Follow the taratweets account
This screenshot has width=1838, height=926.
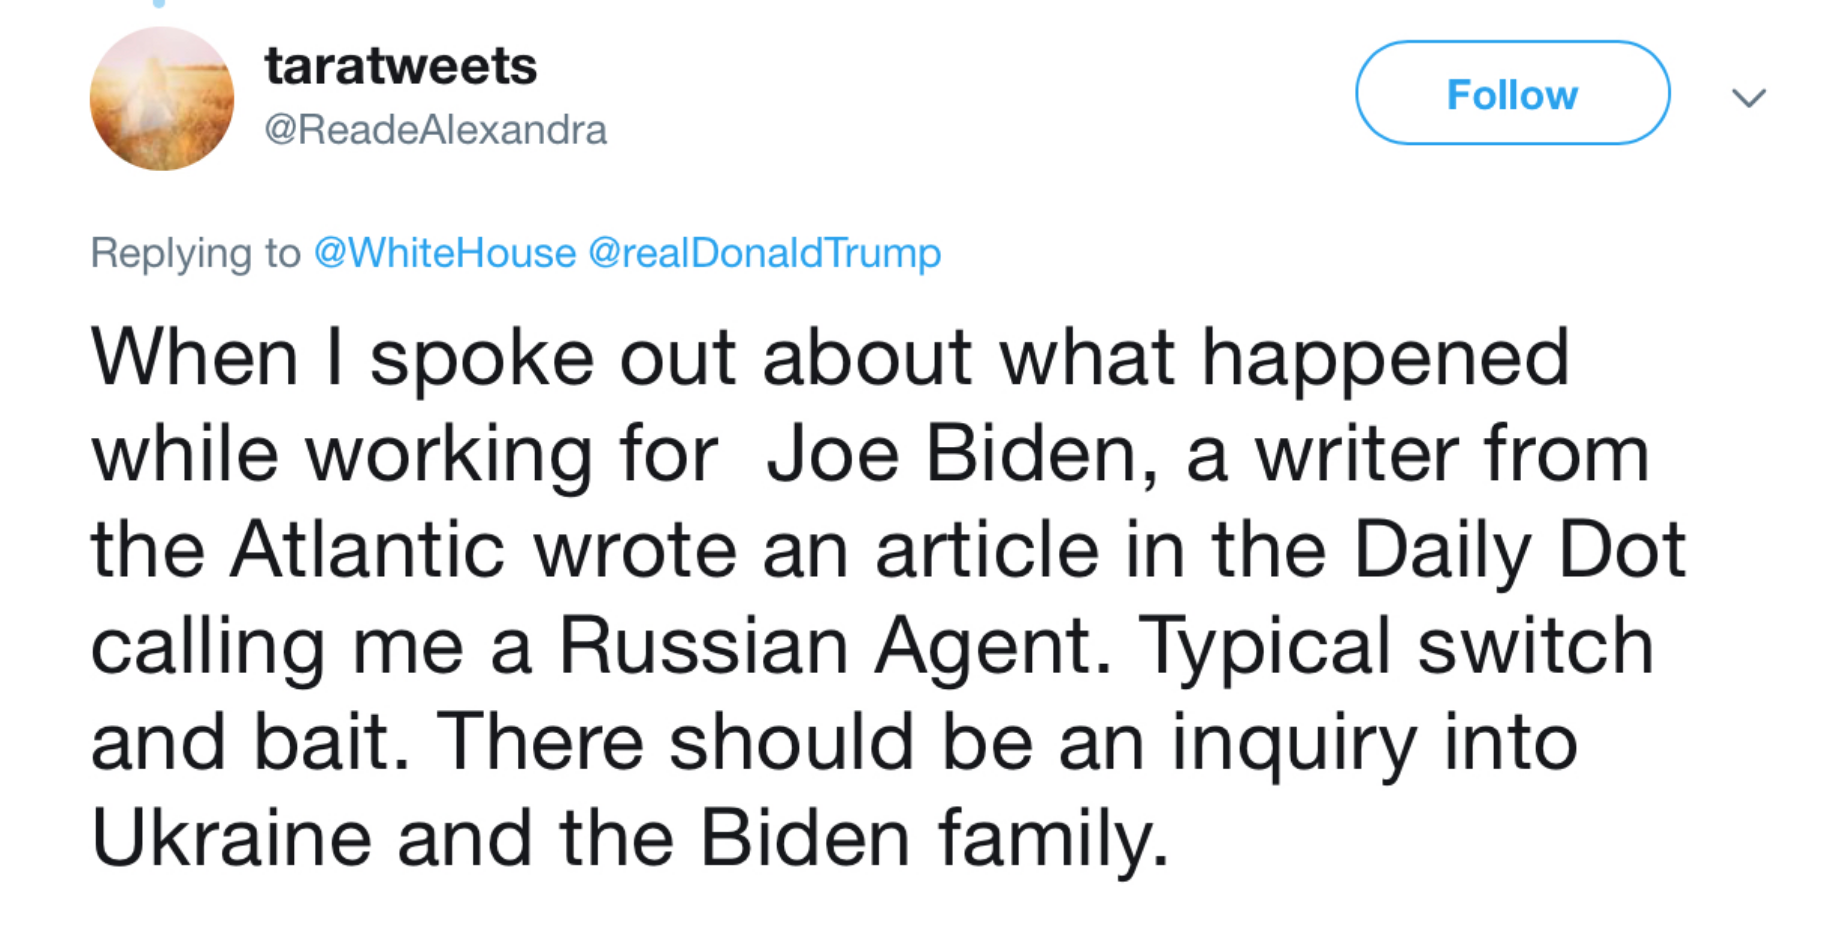(1512, 93)
